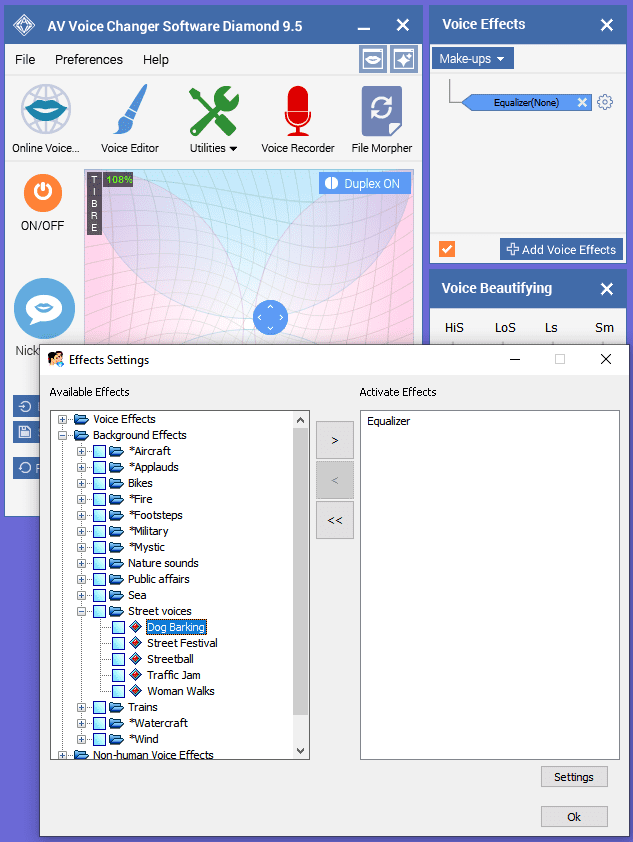Select the Public affairs tree item label
The image size is (633, 842).
point(159,579)
